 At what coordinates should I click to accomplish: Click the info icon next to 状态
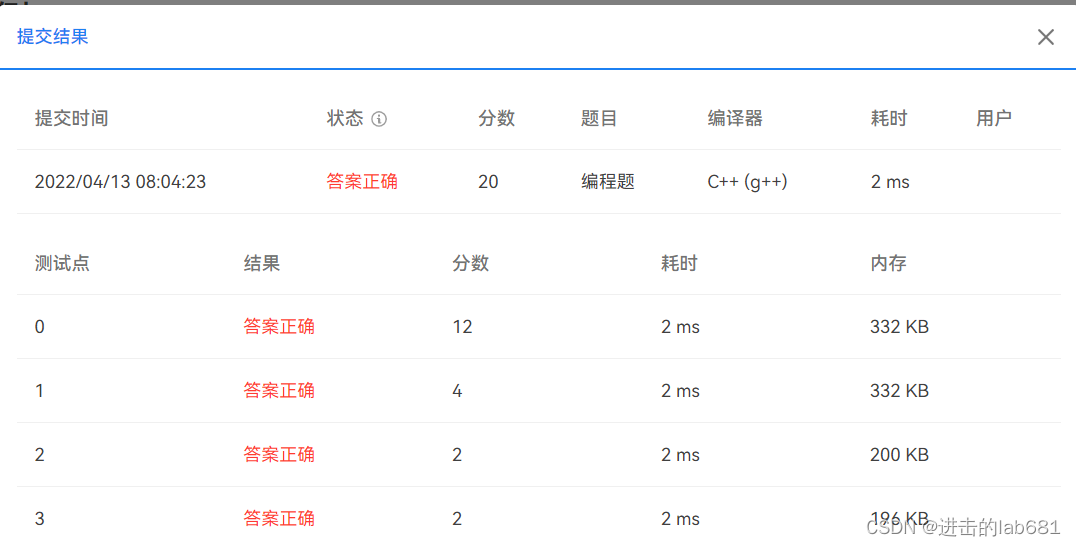point(379,119)
